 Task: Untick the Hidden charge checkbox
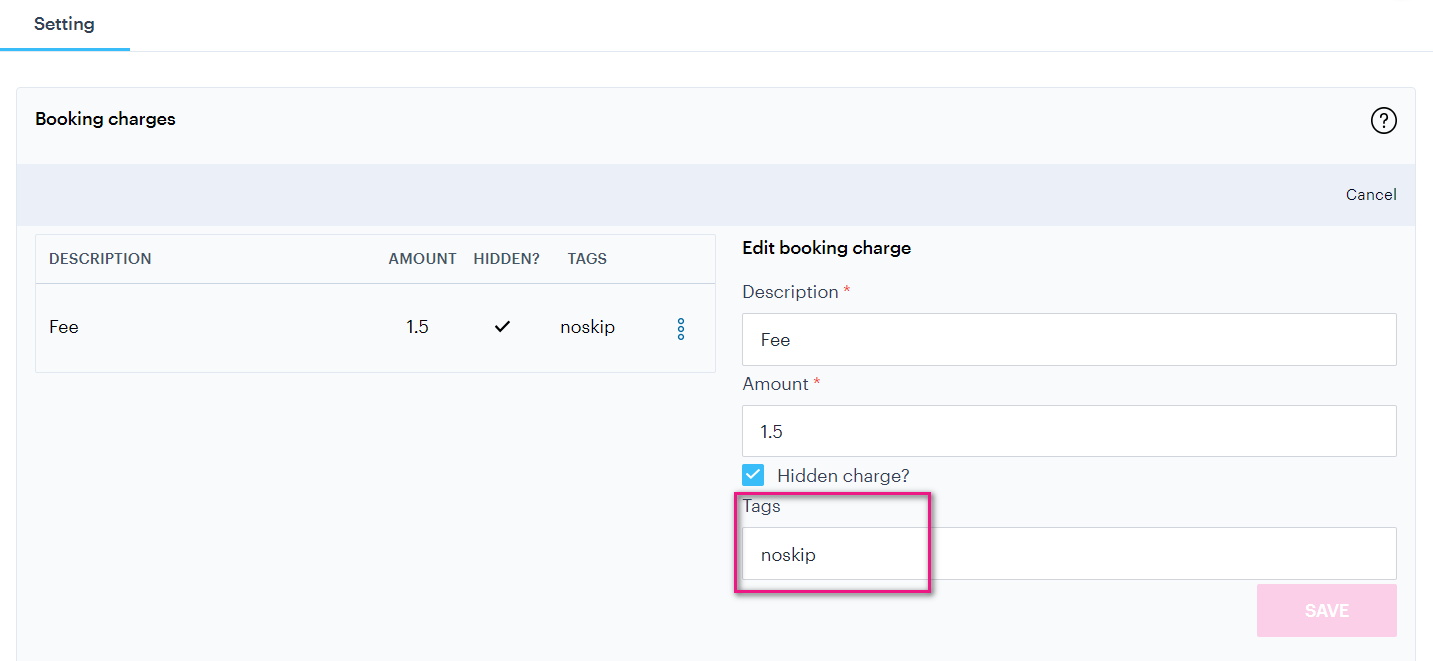click(753, 475)
